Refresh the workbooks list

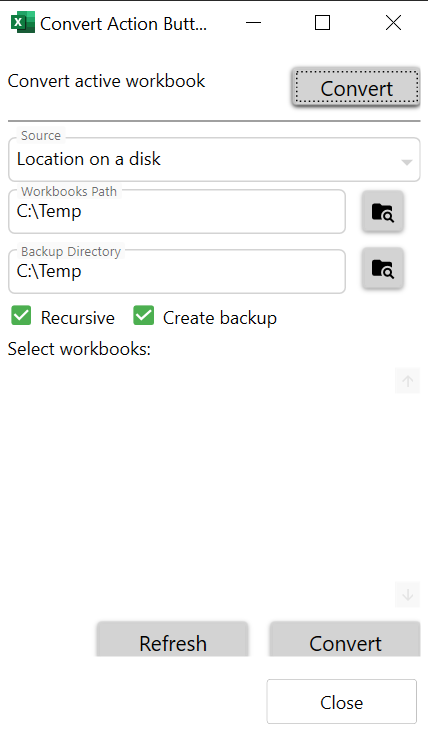coord(173,639)
